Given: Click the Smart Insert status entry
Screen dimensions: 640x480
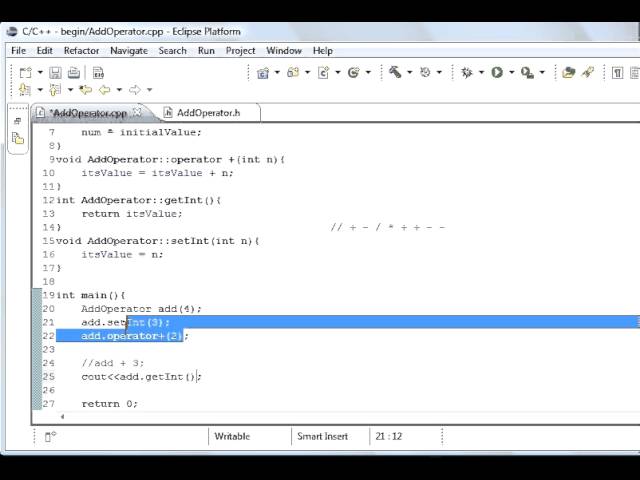Looking at the screenshot, I should point(322,436).
